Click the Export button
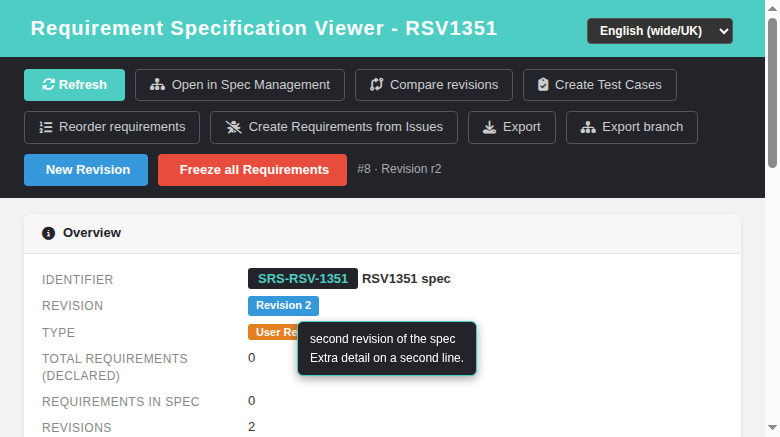780x437 pixels. point(512,127)
